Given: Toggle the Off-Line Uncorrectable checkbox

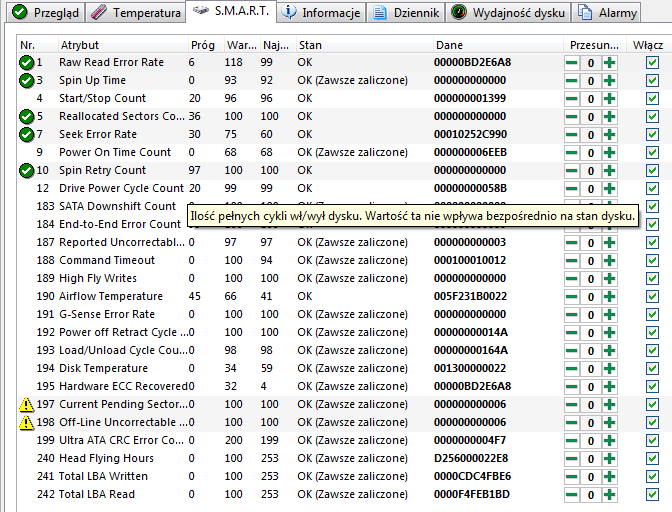Looking at the screenshot, I should click(652, 423).
